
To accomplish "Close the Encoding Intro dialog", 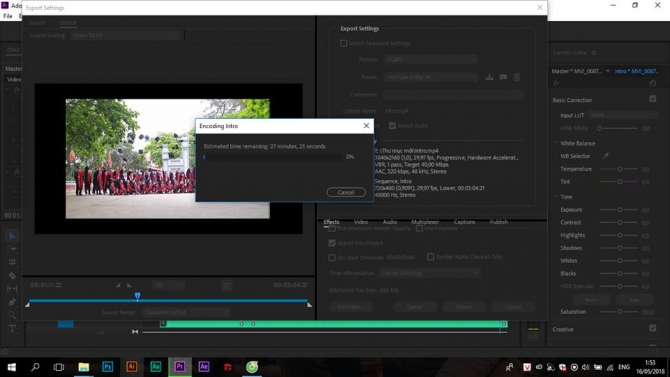I will pyautogui.click(x=366, y=126).
